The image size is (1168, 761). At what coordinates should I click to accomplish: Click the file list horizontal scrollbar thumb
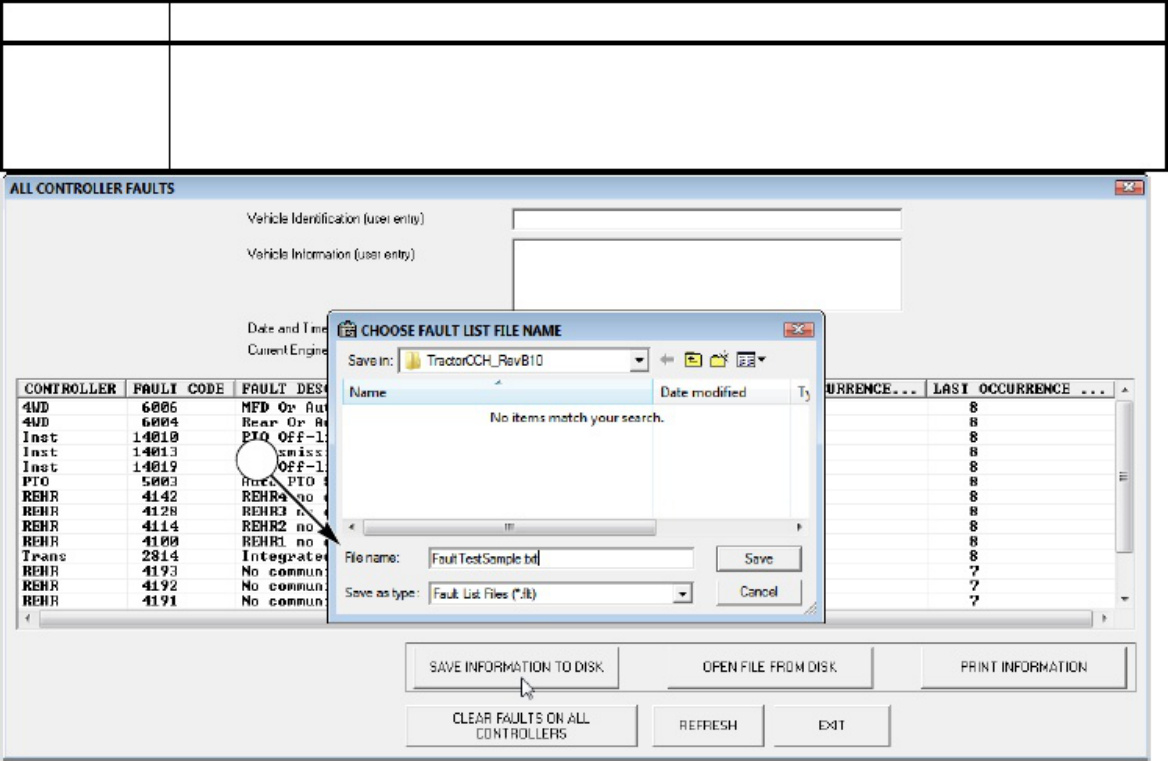pos(510,527)
